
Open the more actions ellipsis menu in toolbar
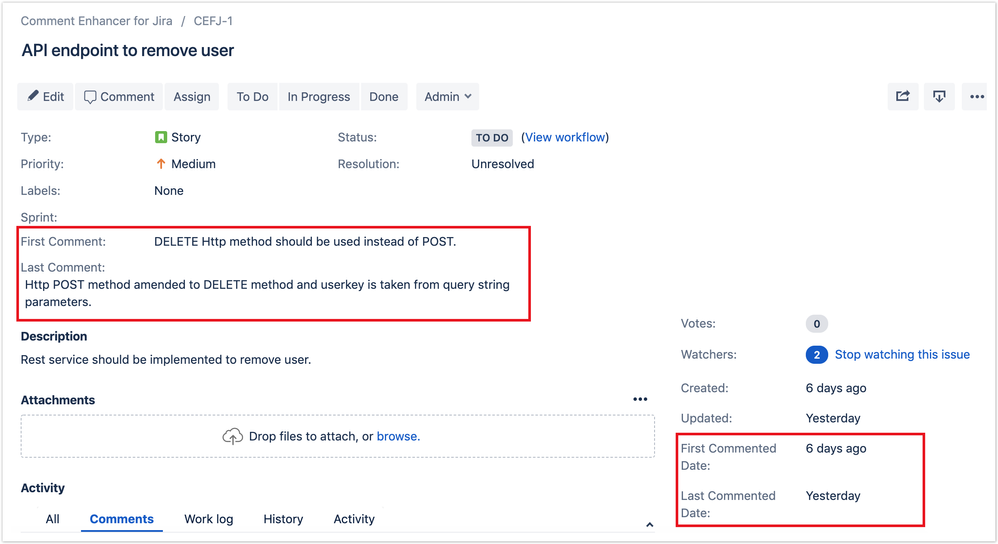click(x=976, y=97)
